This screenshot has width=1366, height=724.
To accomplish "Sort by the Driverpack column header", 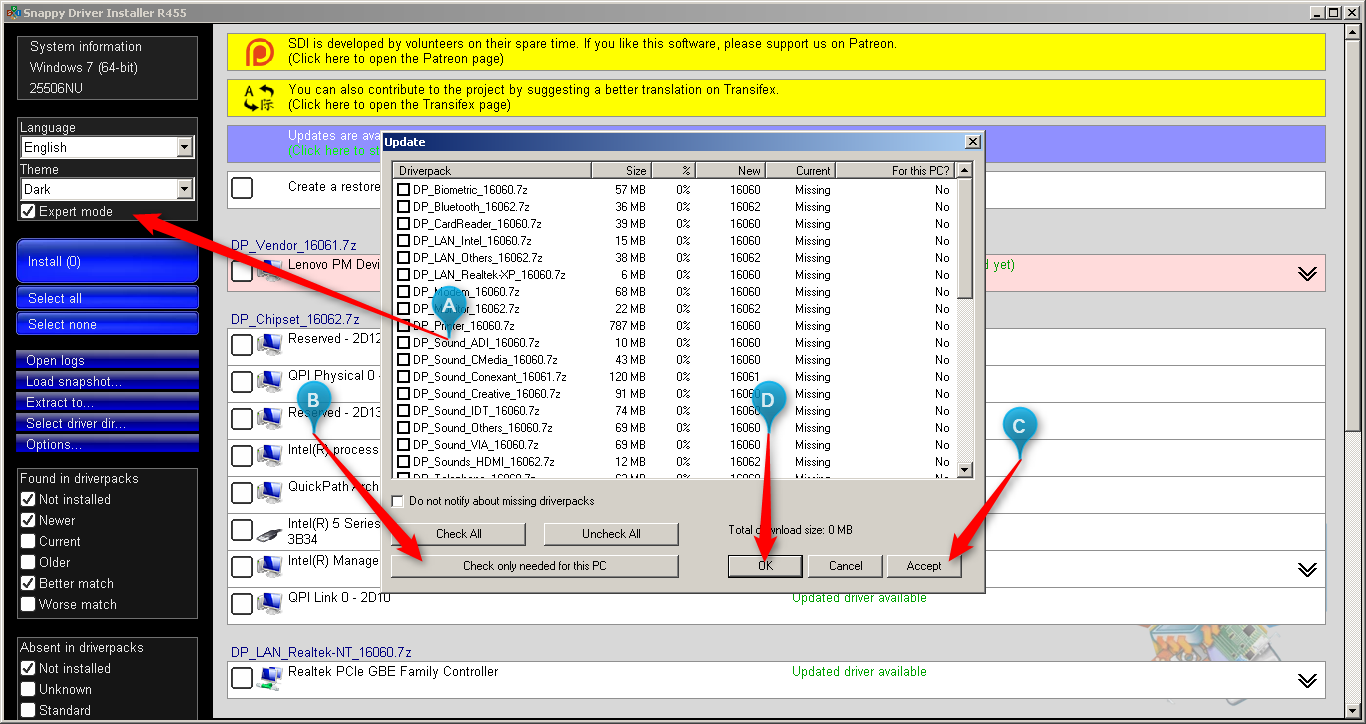I will point(491,171).
